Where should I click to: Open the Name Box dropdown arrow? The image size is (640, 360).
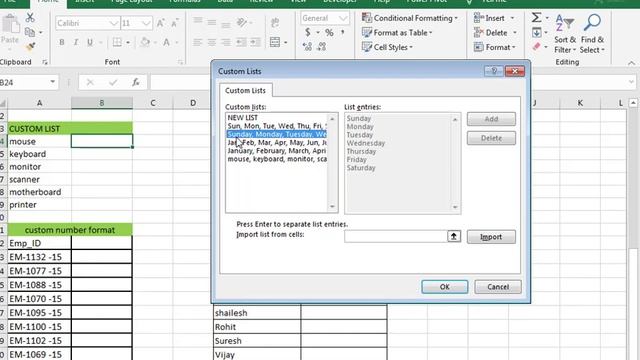click(53, 82)
